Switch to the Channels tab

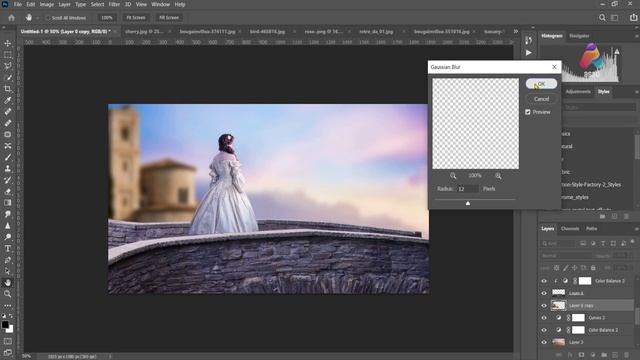click(x=570, y=229)
